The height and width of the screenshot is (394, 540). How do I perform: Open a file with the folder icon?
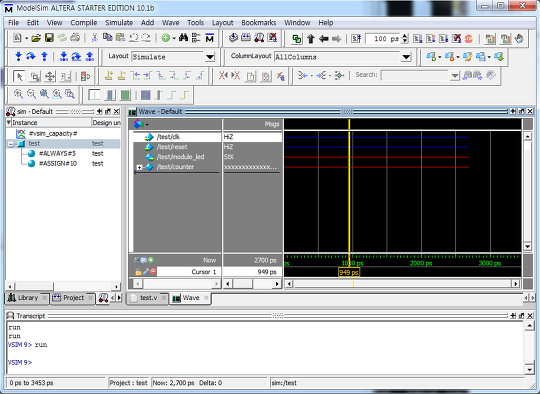point(36,38)
